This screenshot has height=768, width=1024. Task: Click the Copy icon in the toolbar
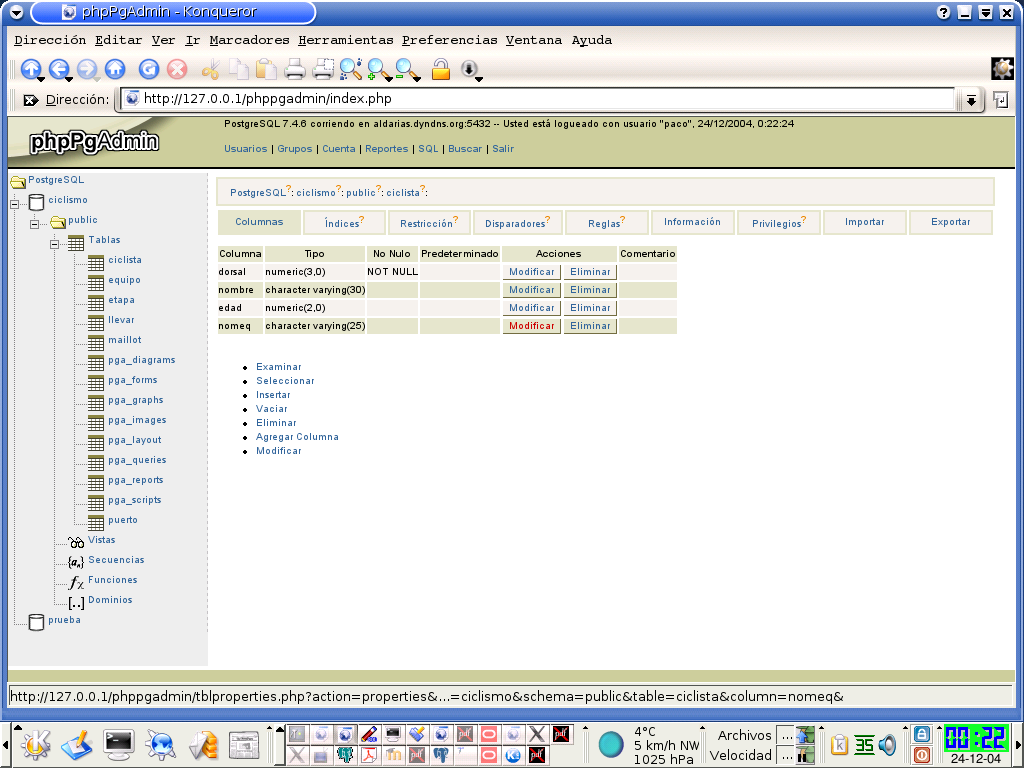tap(239, 69)
